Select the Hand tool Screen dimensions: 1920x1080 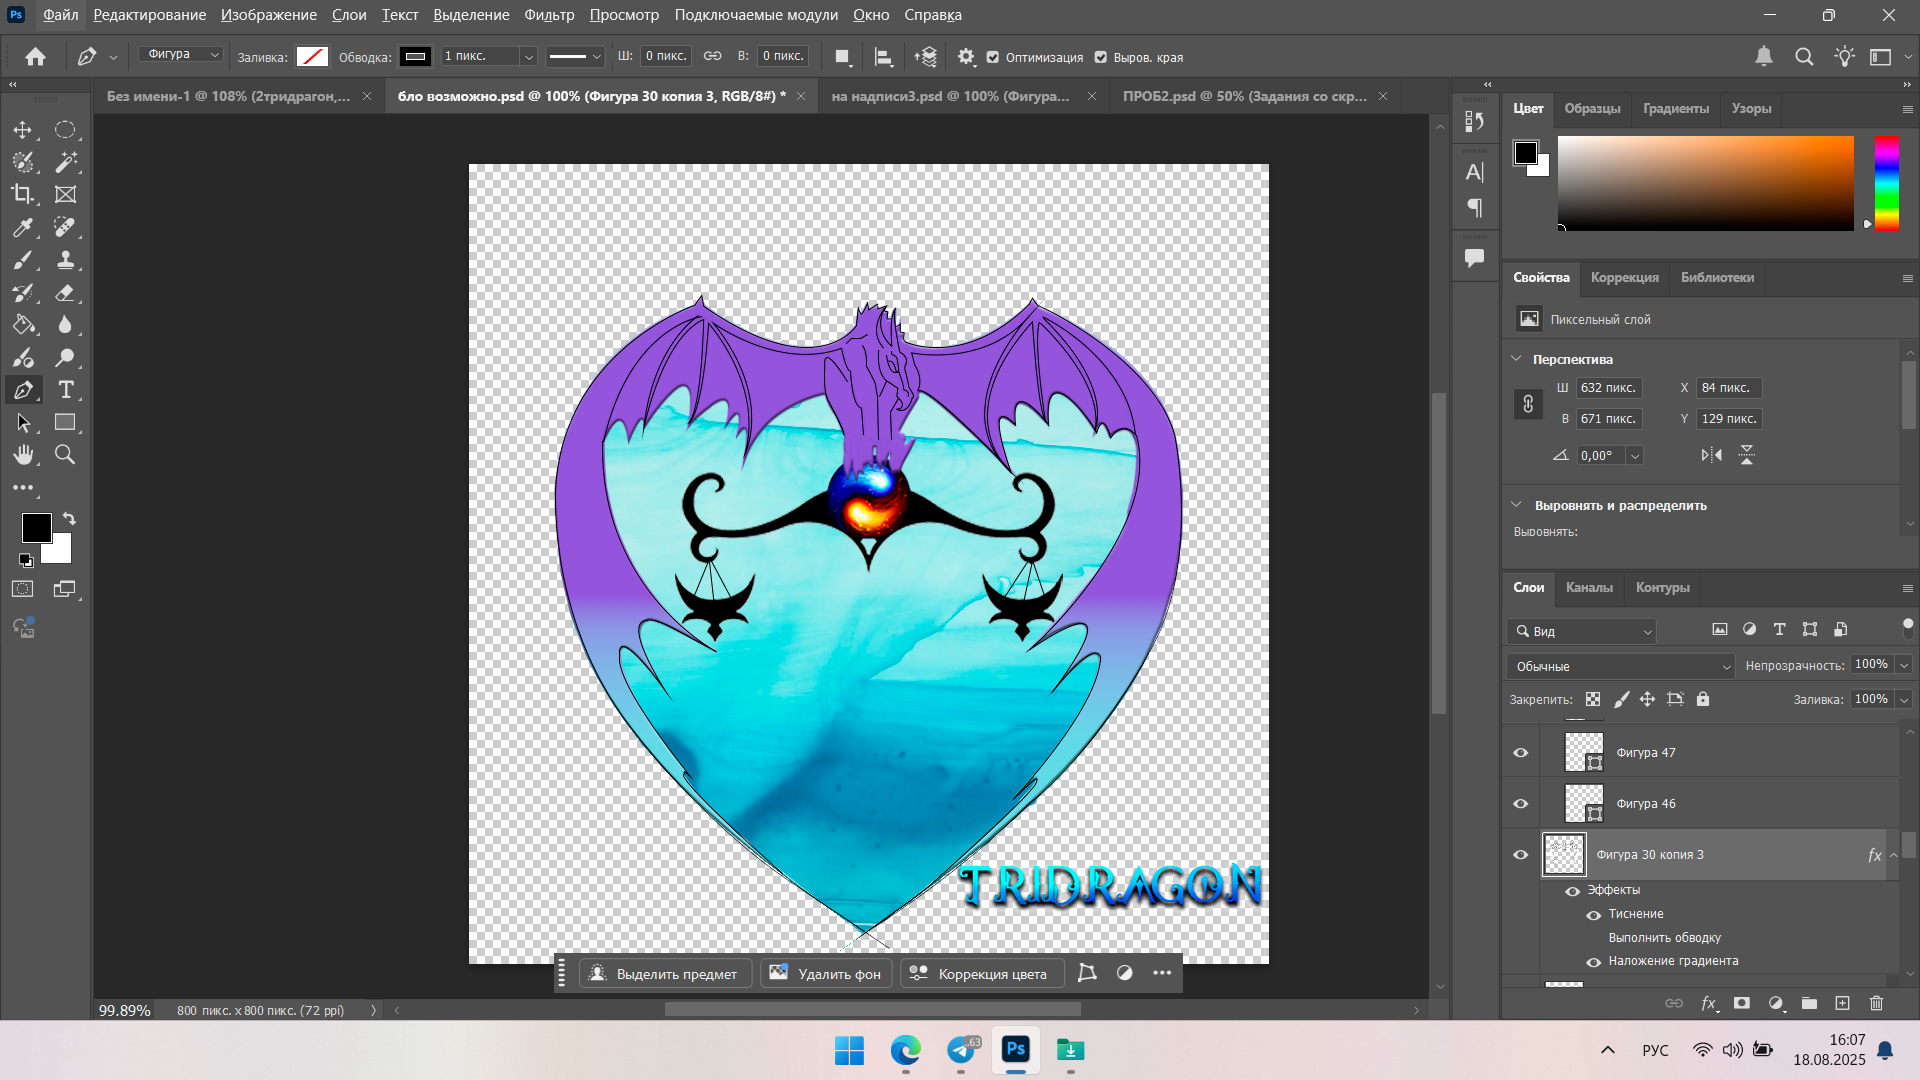[x=22, y=455]
